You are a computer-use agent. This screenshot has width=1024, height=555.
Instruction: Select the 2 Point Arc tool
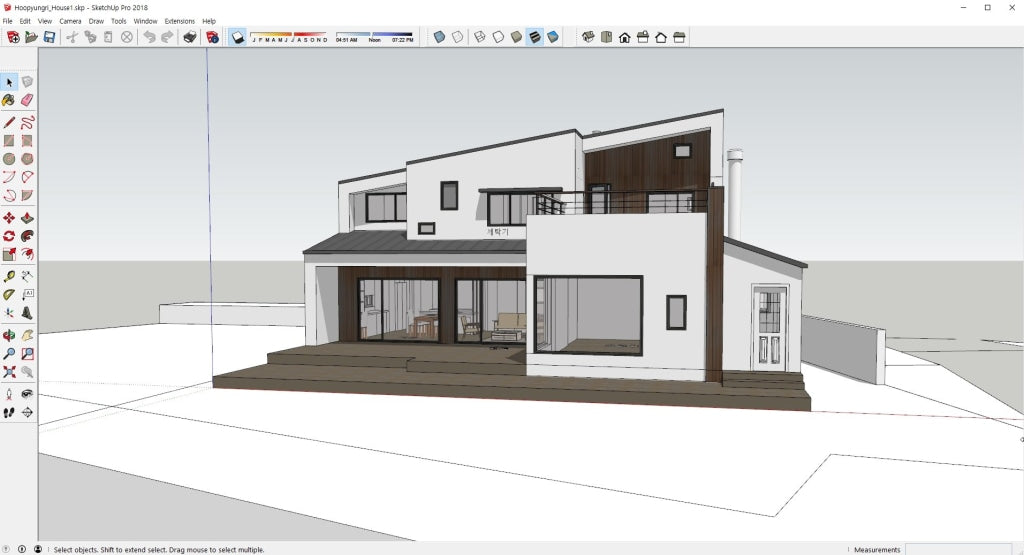pos(27,177)
